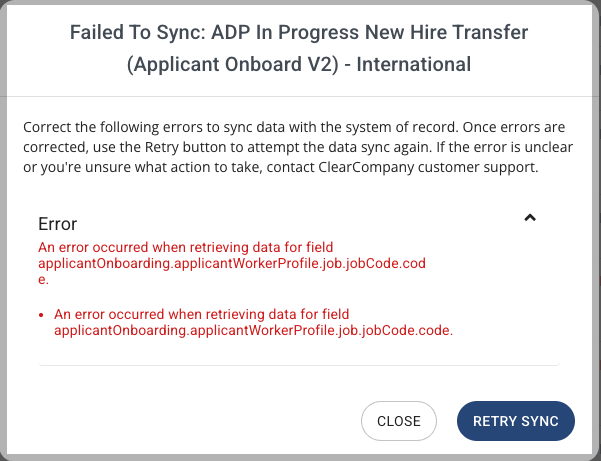Click the 'applicantOnboarding.applicantWorkerProfile' text in the summary error
The image size is (601, 461).
[x=178, y=264]
